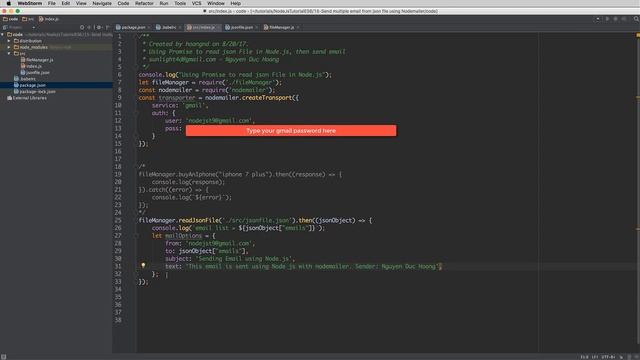Open the Apple menu
The image size is (640, 360).
(x=8, y=3)
